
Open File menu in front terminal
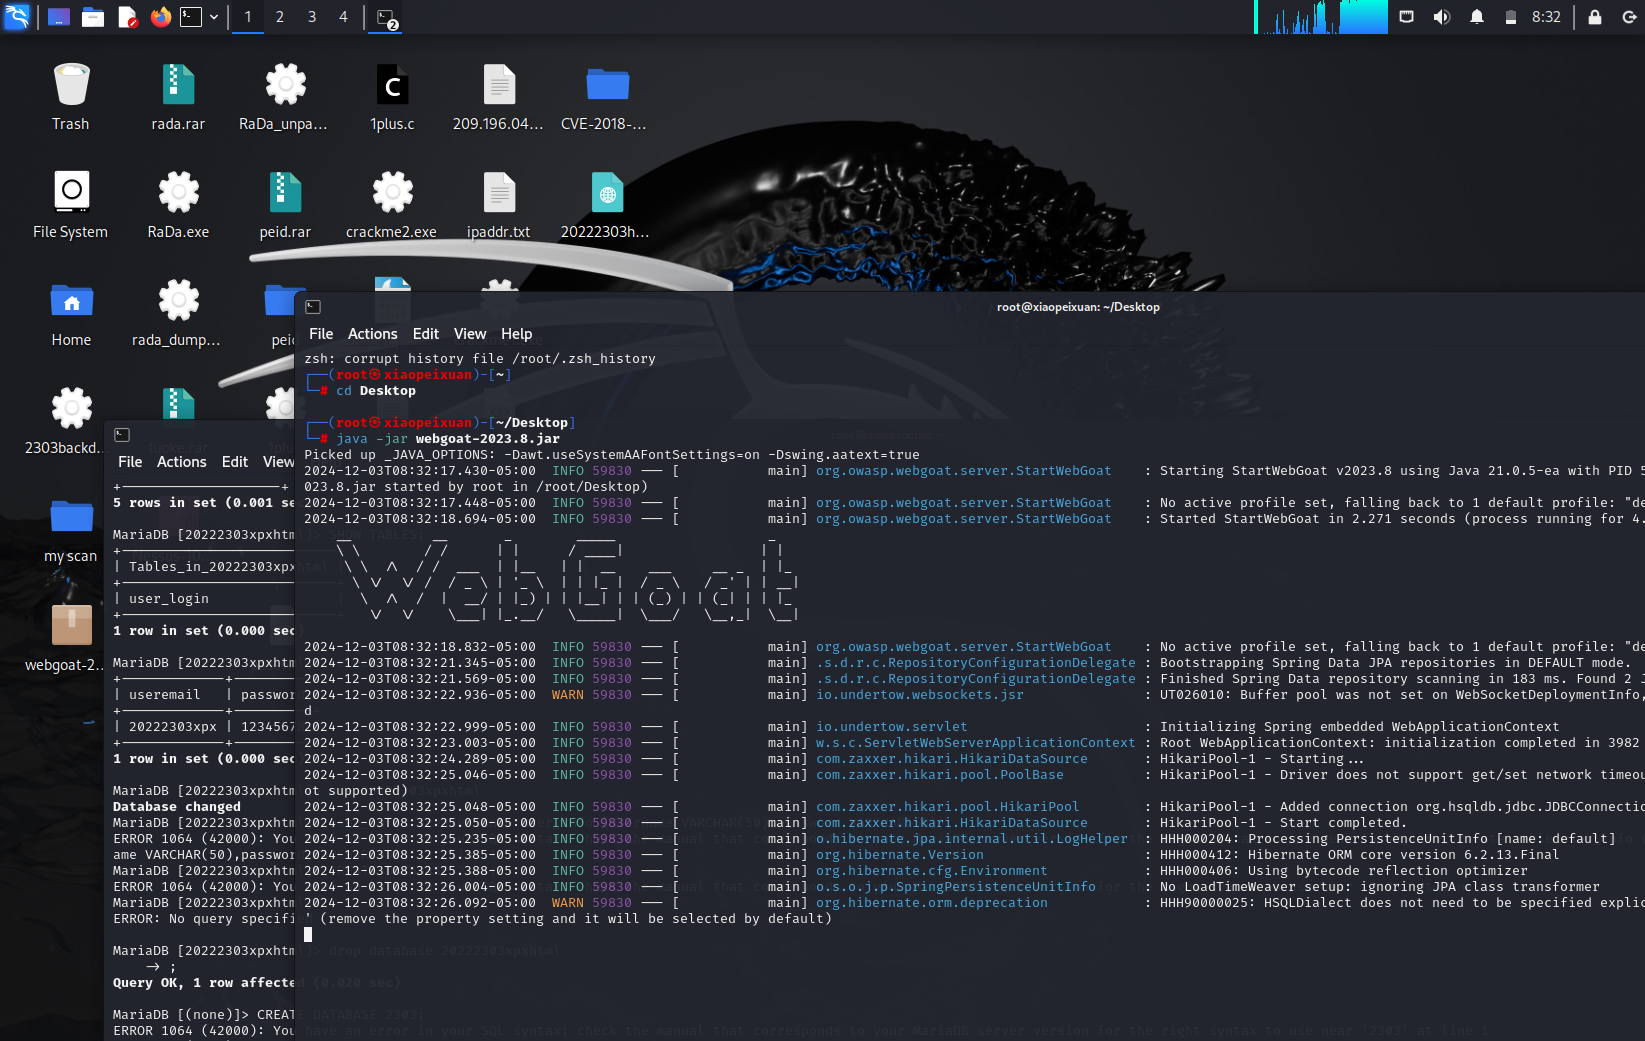tap(321, 334)
